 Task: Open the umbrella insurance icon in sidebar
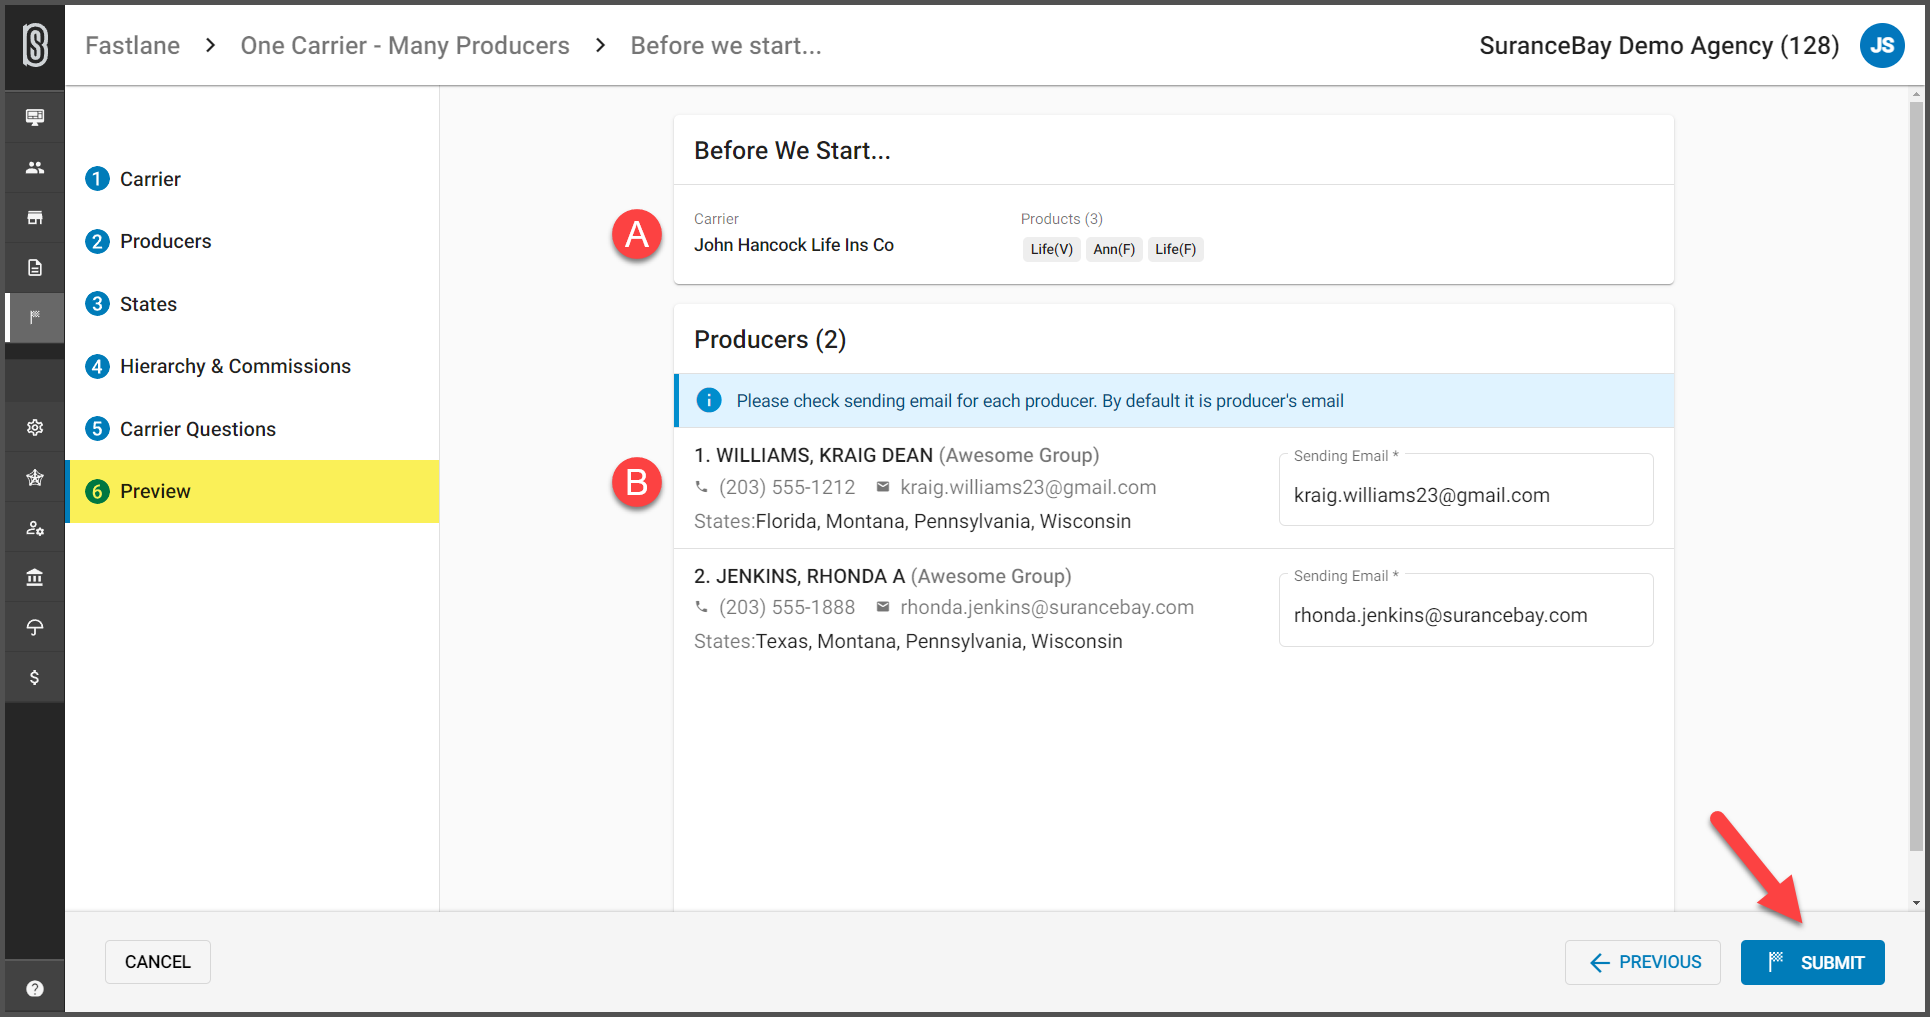click(35, 627)
